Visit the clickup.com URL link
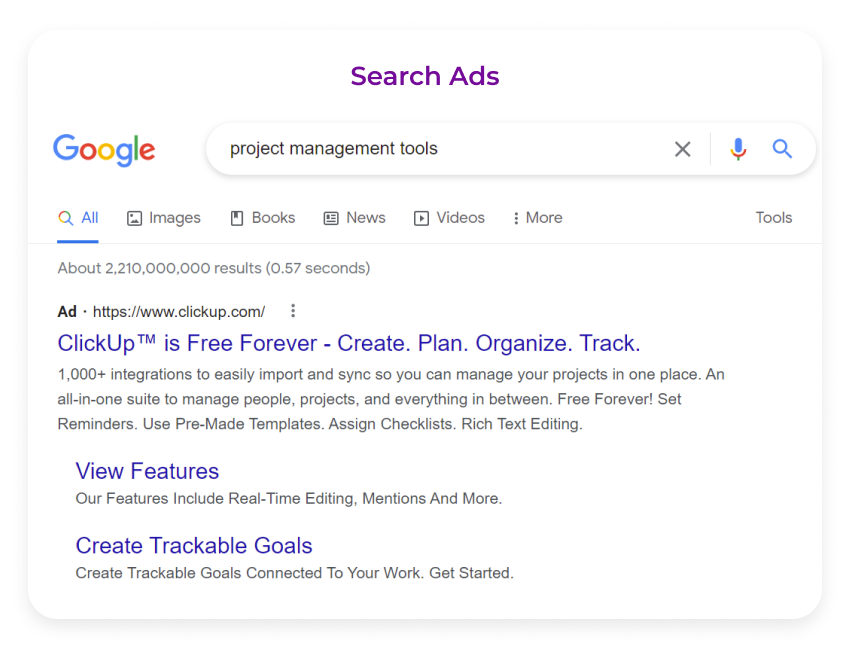Viewport: 850px width, 650px height. click(178, 311)
